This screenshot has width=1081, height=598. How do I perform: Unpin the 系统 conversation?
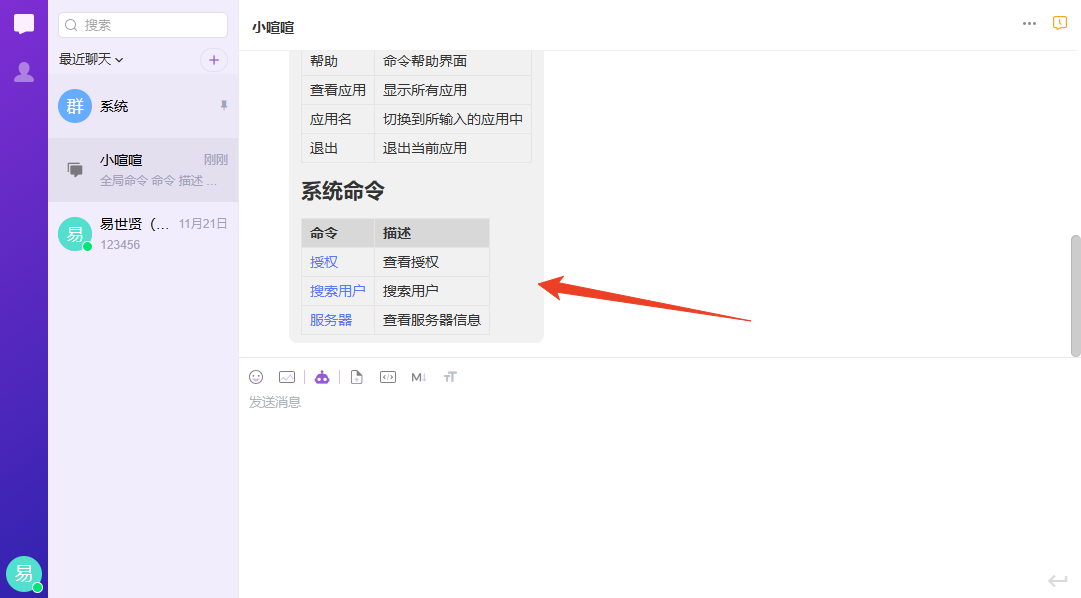[225, 105]
